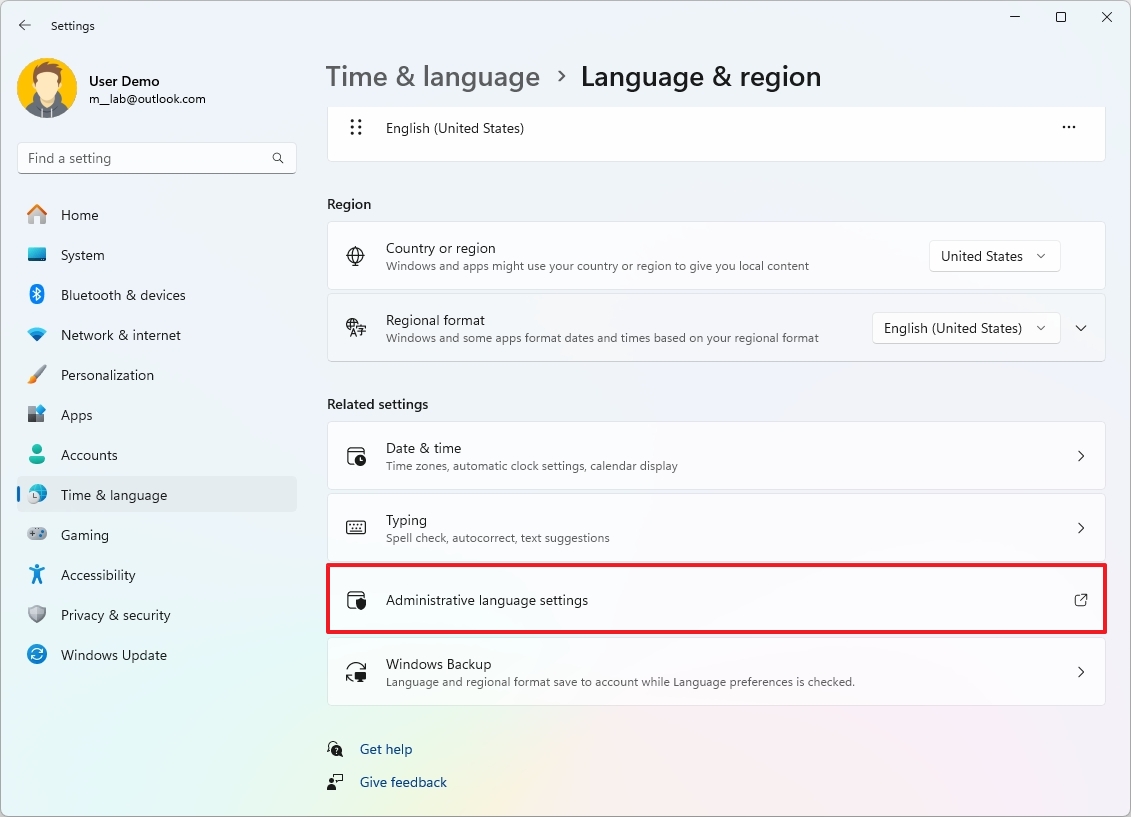Select Time & language sidebar item
This screenshot has height=817, width=1131.
click(157, 495)
